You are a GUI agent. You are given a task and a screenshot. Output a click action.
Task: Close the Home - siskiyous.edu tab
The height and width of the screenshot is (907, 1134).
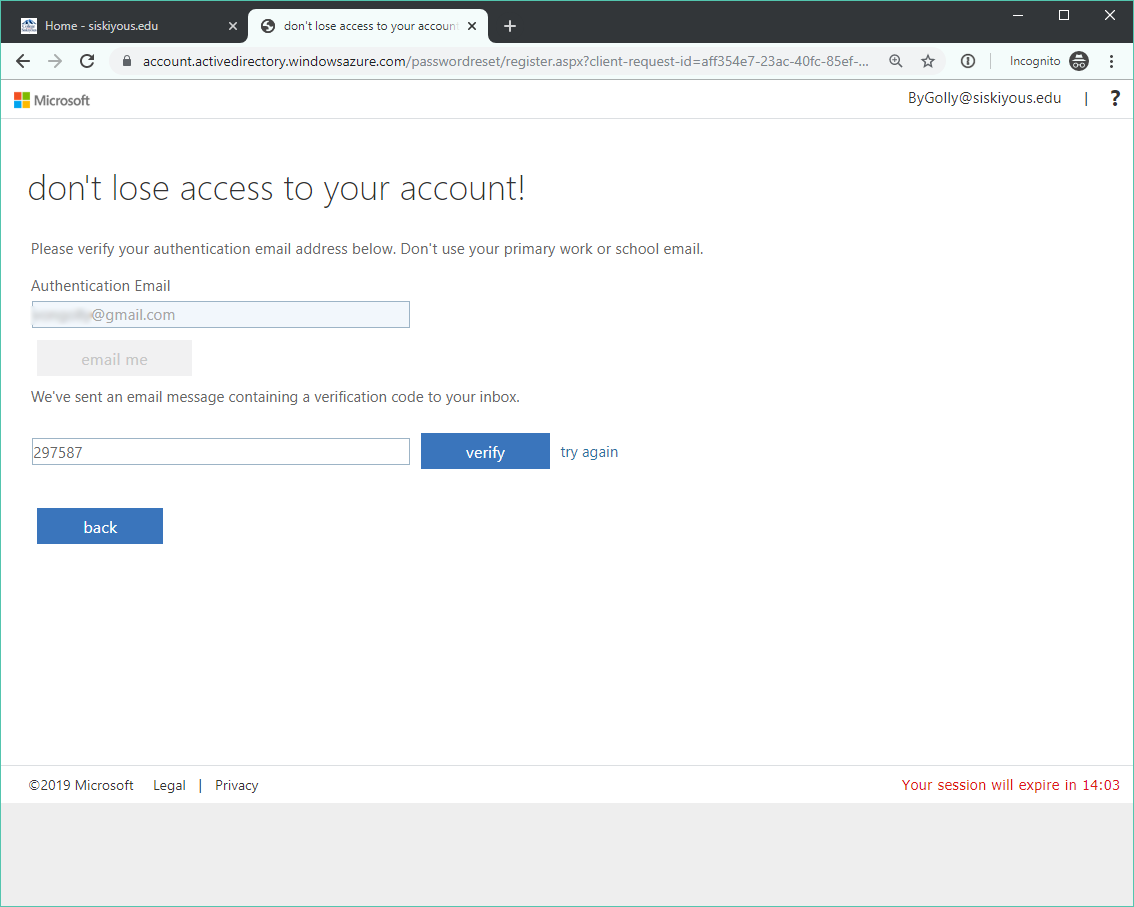click(x=233, y=26)
